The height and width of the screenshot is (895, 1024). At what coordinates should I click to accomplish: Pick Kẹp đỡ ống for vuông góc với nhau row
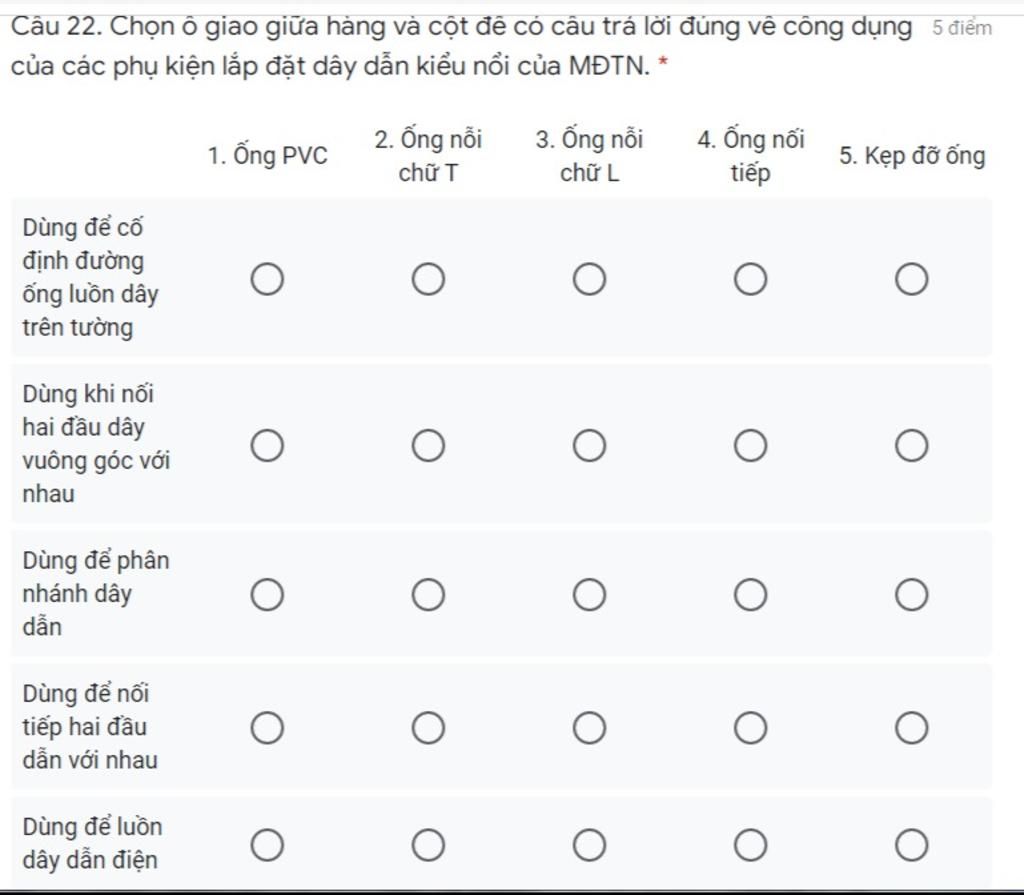pyautogui.click(x=911, y=446)
